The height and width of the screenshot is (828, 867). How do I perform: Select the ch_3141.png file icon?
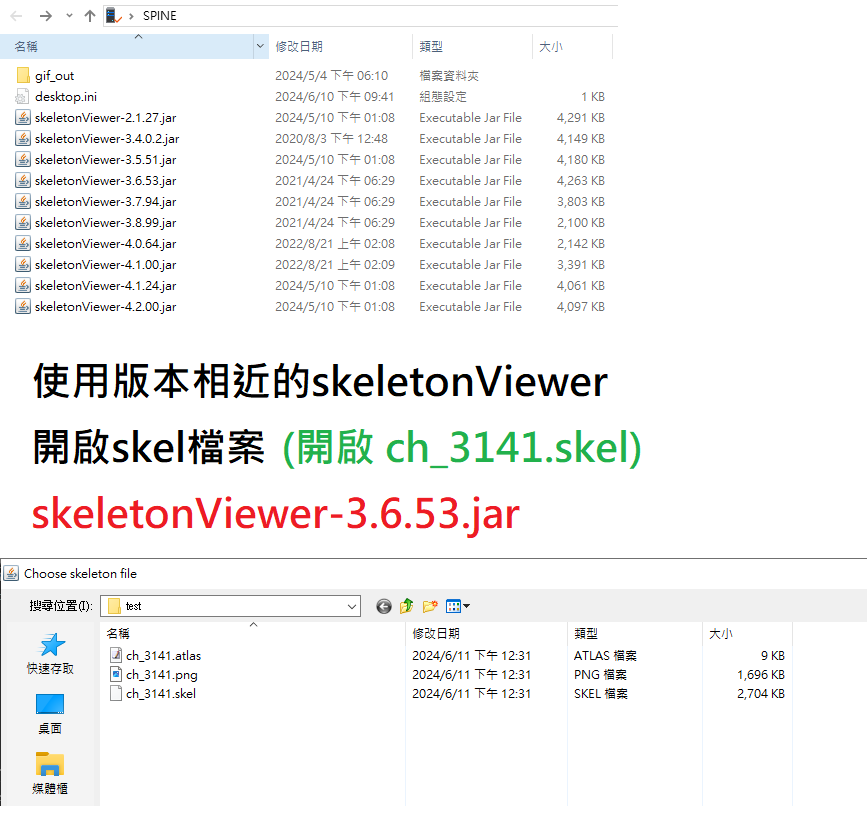pos(116,674)
